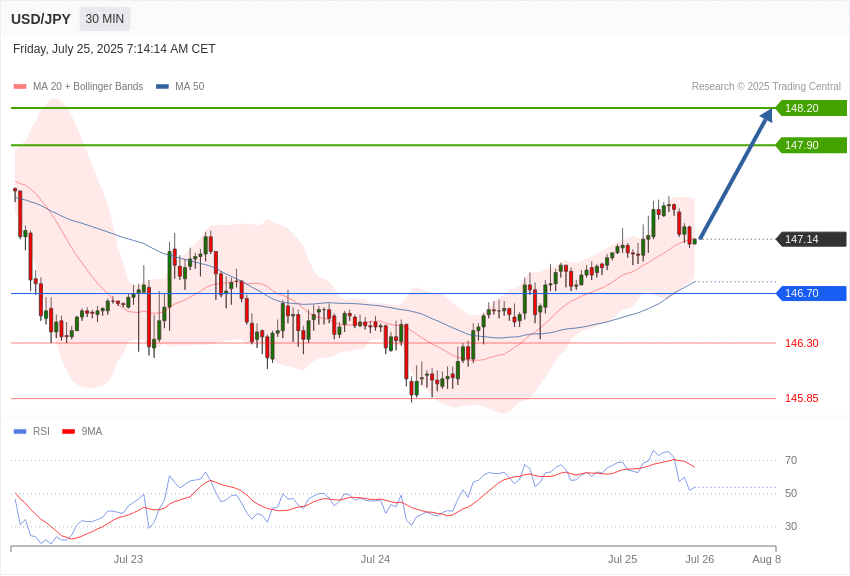Image resolution: width=850 pixels, height=576 pixels.
Task: Click the 'MA 20 + Bollinger Bands' legend label
Action: point(88,87)
